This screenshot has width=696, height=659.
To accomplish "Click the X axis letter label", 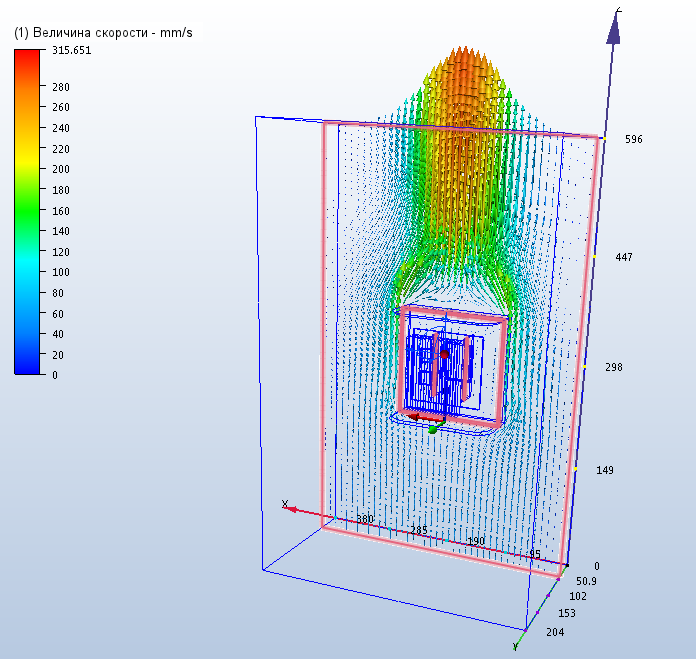I will point(285,504).
